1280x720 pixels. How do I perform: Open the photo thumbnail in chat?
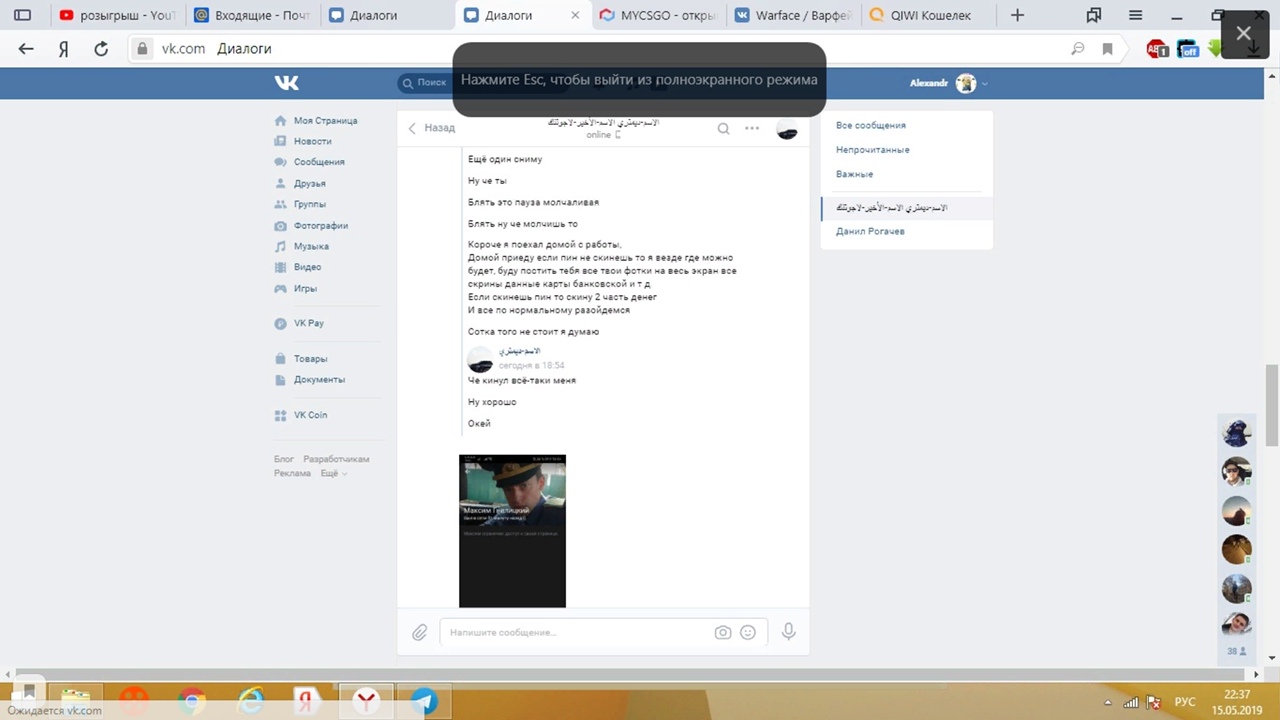click(x=512, y=530)
